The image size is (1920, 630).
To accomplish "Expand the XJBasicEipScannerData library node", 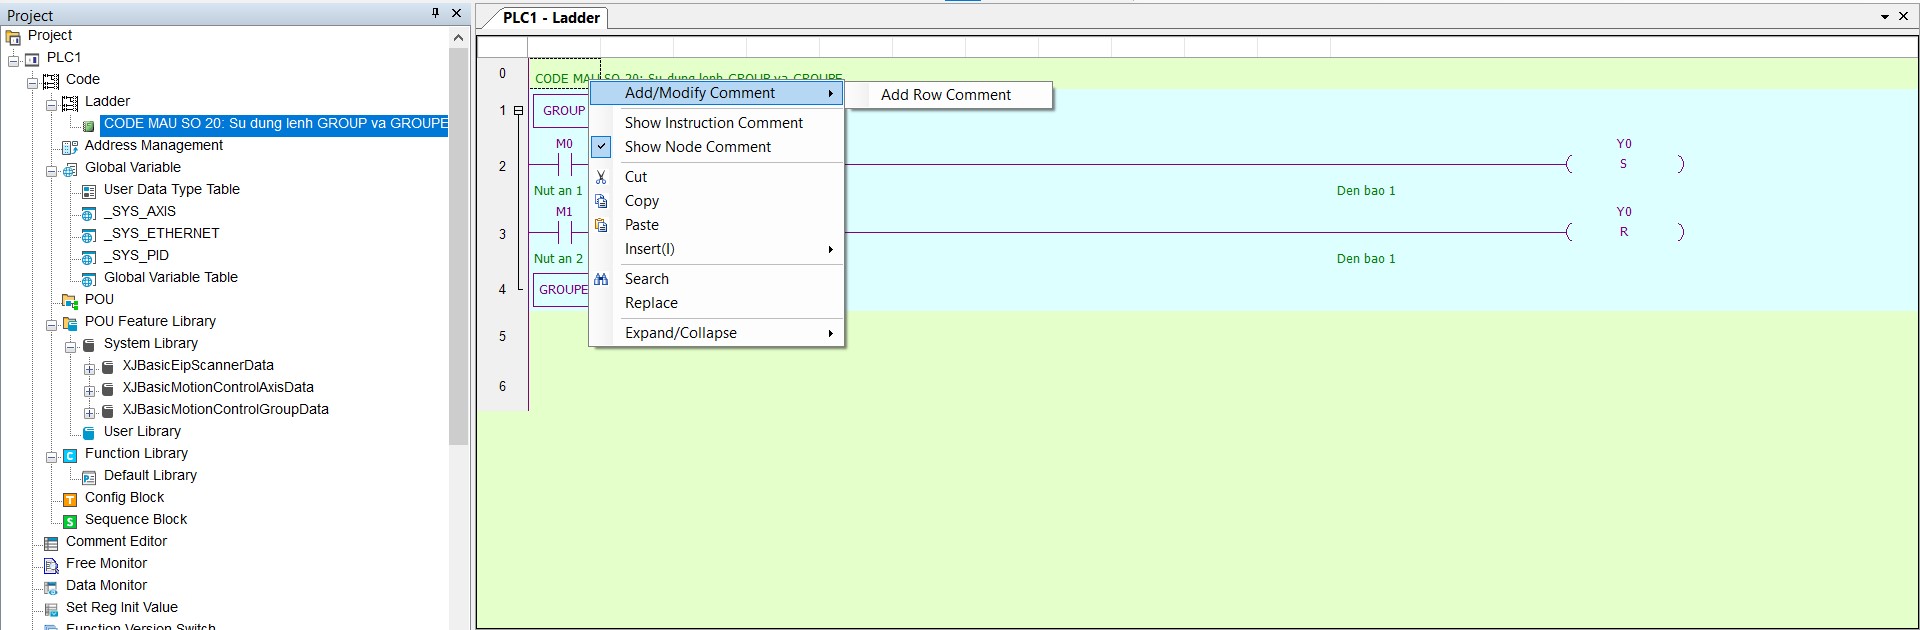I will pyautogui.click(x=89, y=369).
